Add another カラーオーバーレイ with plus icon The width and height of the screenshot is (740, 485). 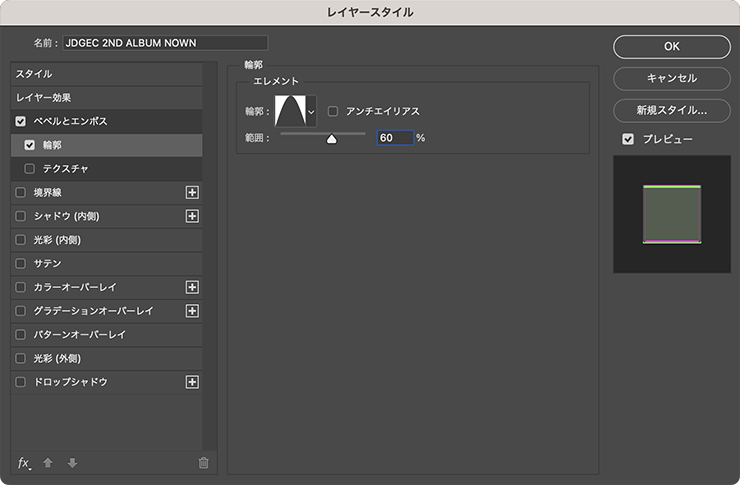(x=193, y=287)
